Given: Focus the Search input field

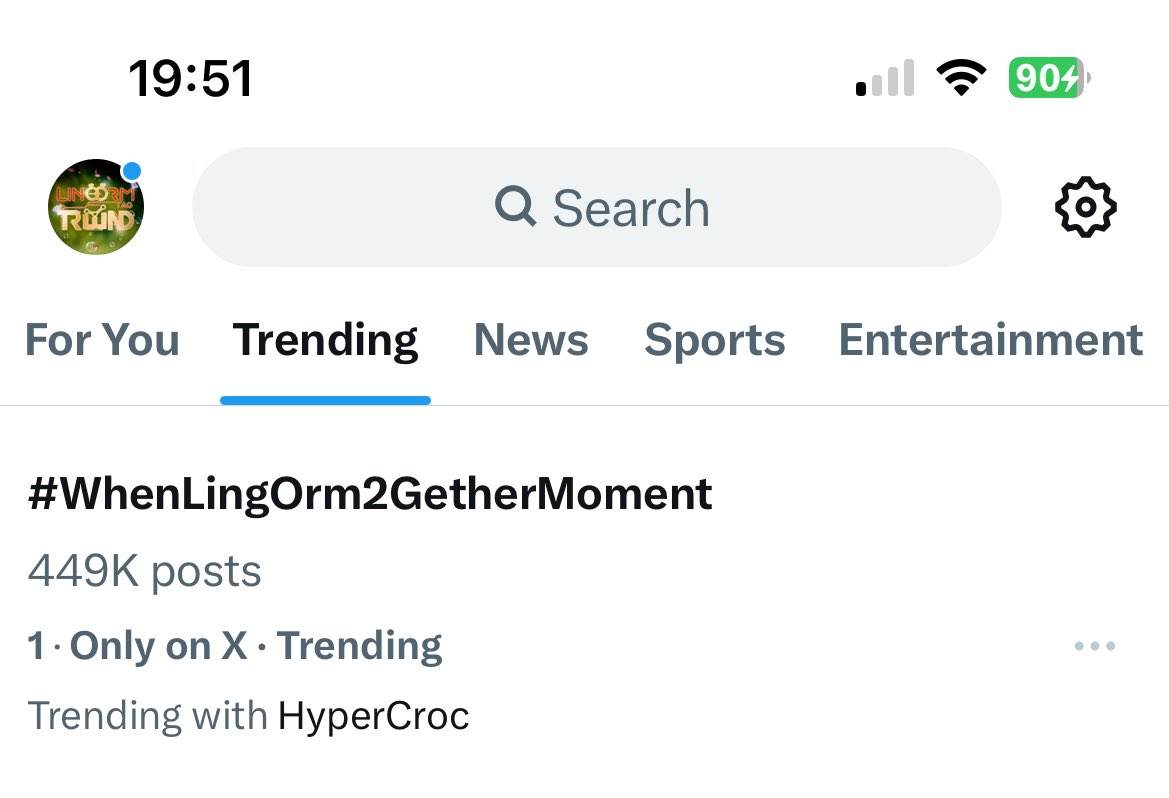Looking at the screenshot, I should click(630, 208).
